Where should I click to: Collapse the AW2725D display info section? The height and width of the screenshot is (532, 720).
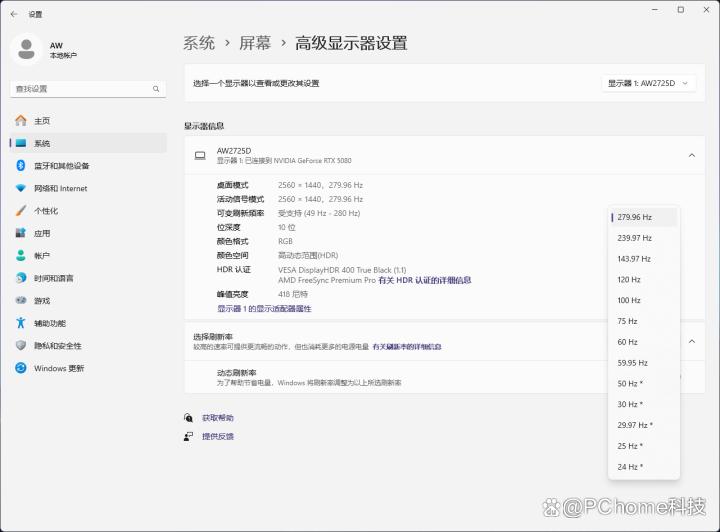point(691,155)
